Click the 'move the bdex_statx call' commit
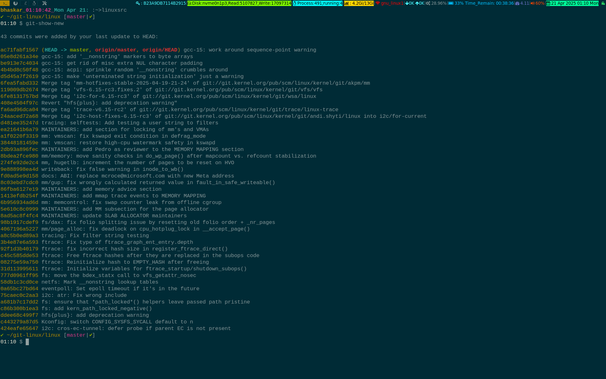606x379 pixels. click(98, 275)
